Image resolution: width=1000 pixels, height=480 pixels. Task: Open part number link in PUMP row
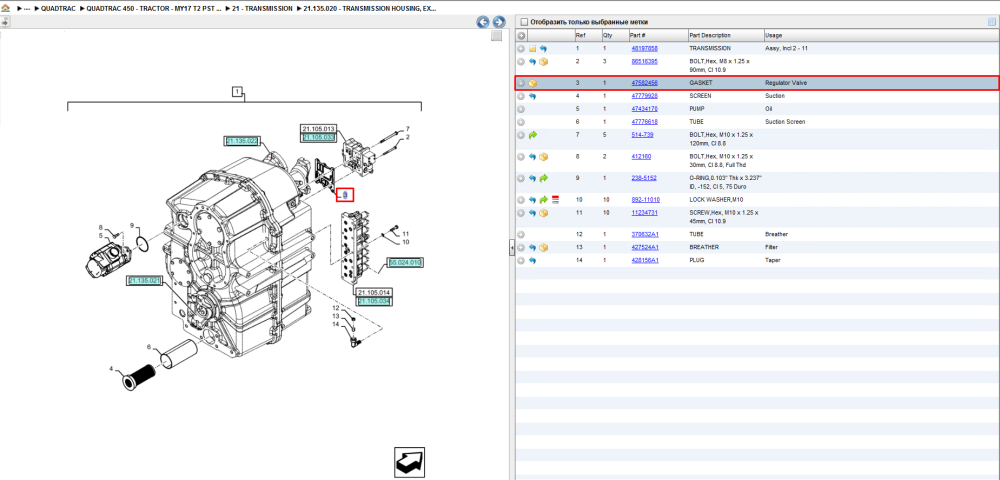(x=644, y=109)
